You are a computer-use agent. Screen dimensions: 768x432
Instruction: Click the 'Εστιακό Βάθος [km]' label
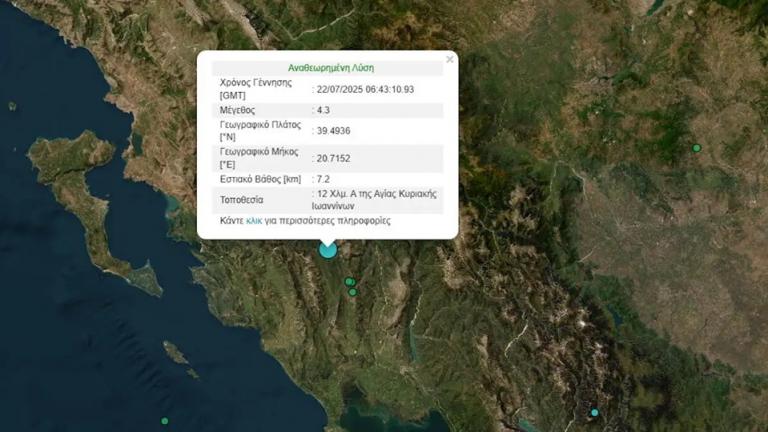[261, 179]
